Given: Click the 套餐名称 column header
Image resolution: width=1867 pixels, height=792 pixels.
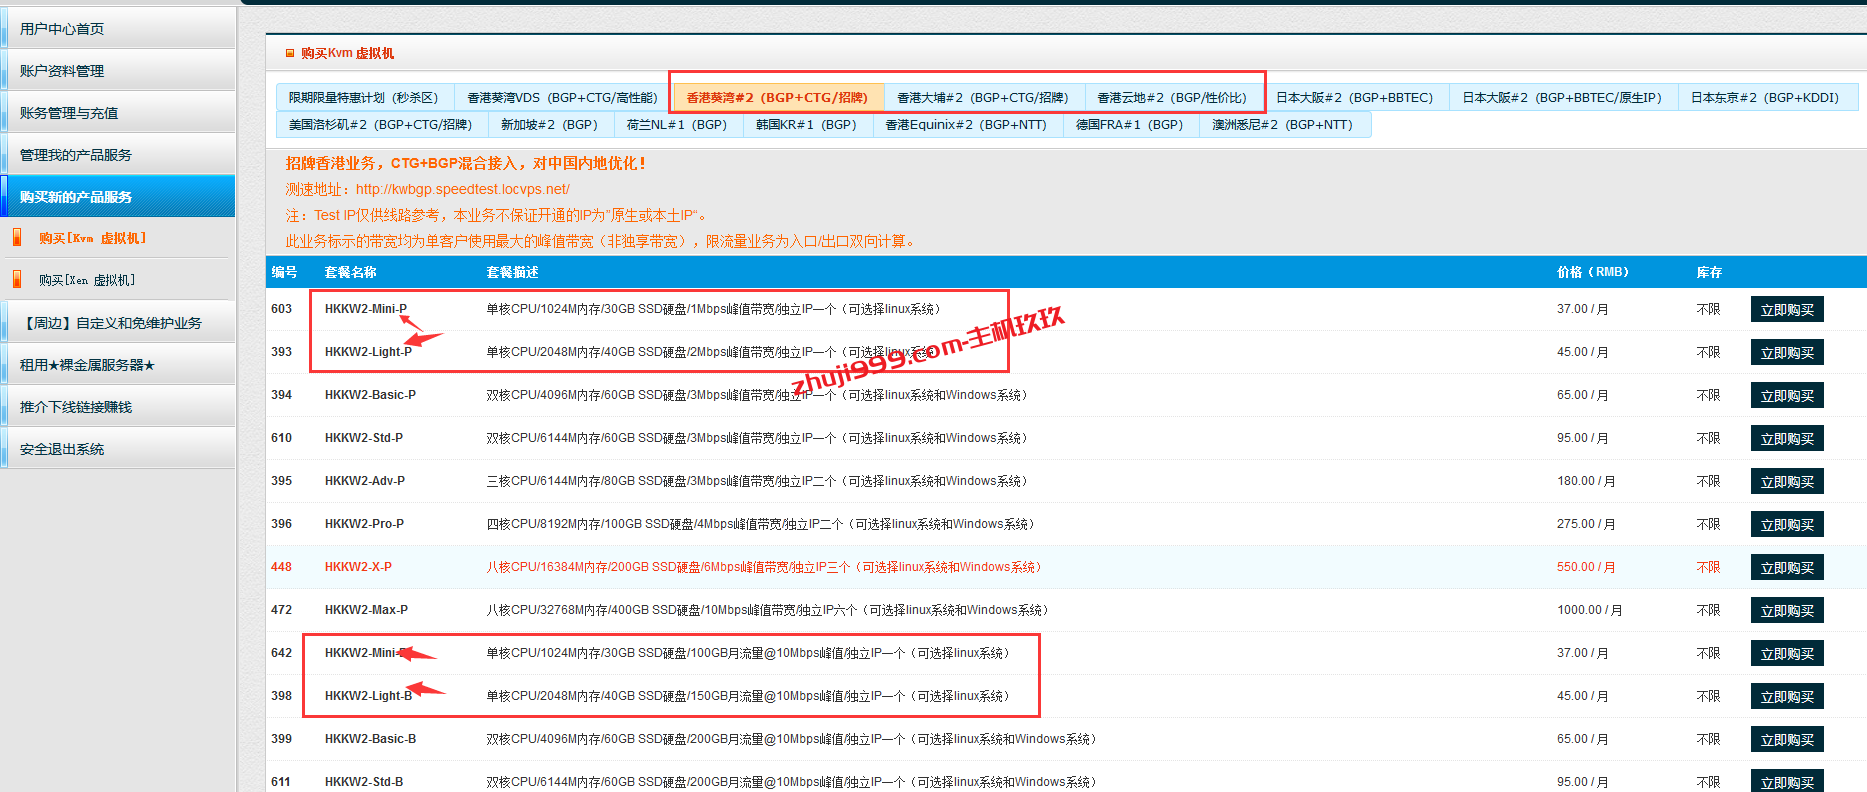Looking at the screenshot, I should tap(350, 272).
